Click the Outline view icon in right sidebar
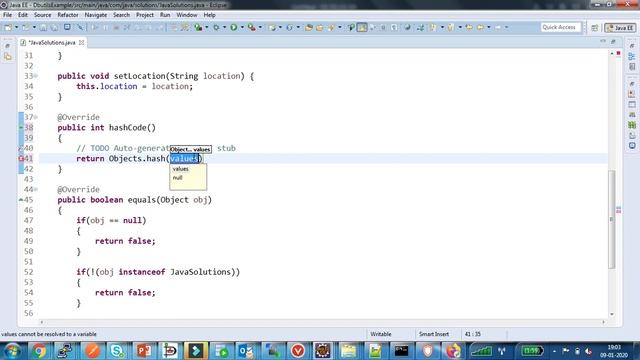 pos(632,57)
